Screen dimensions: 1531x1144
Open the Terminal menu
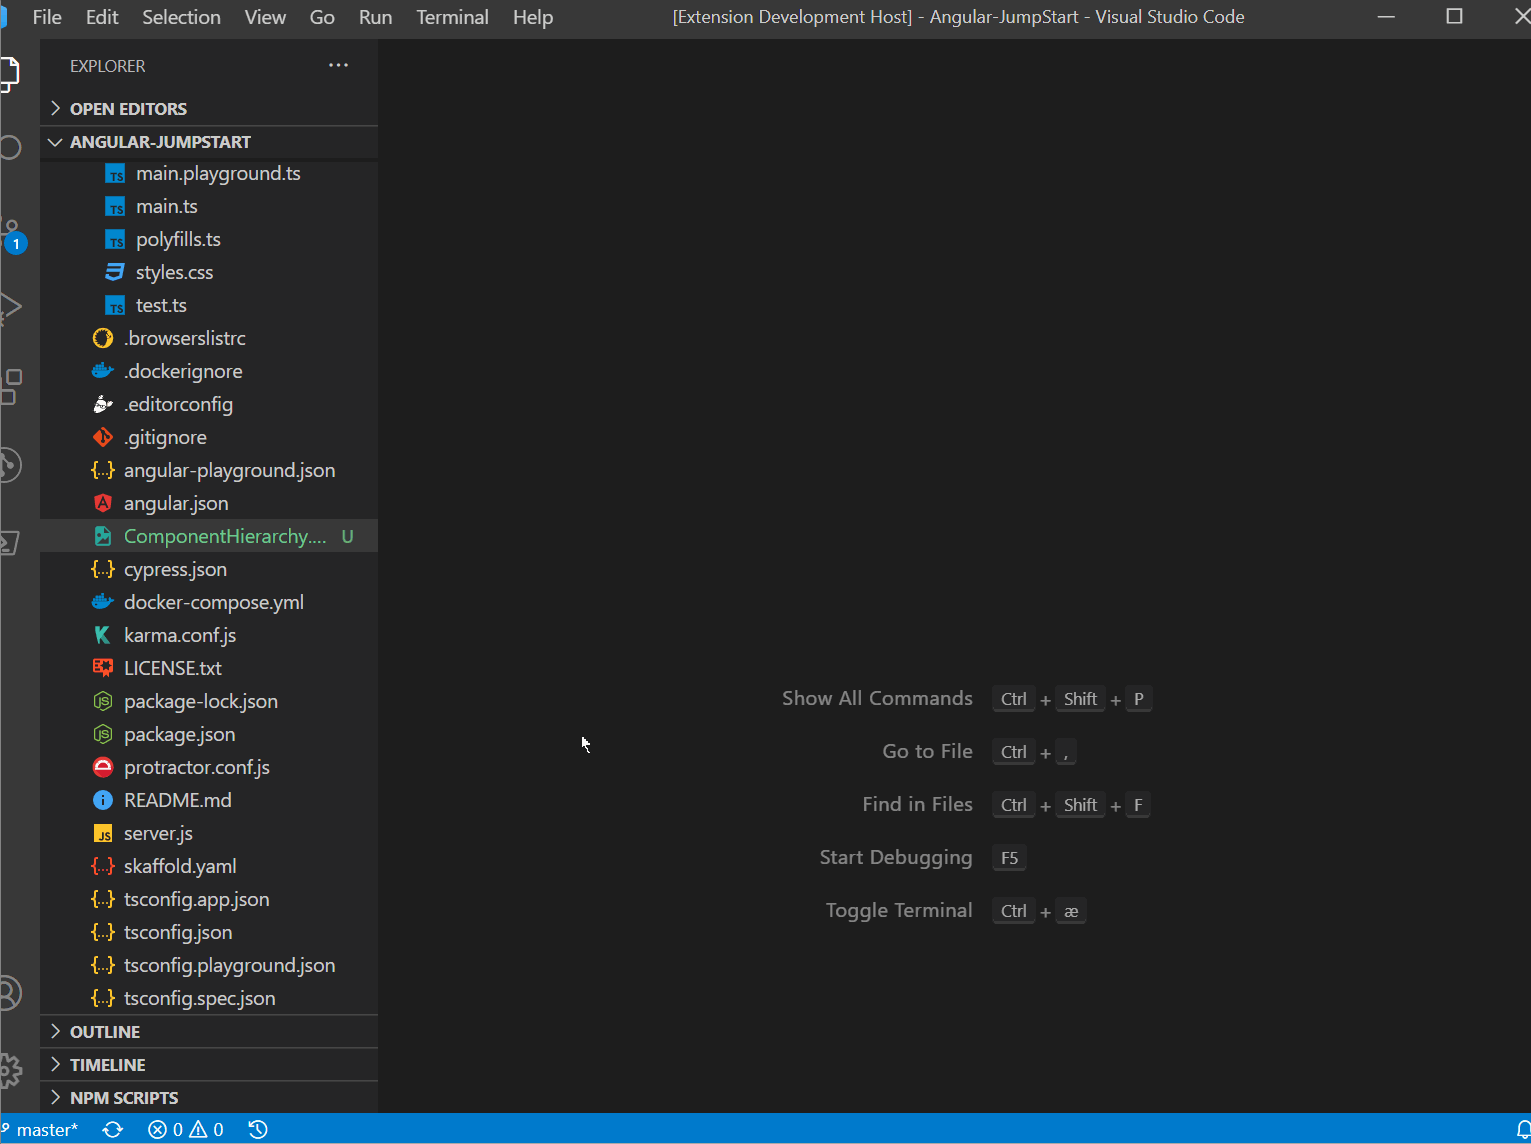click(x=452, y=17)
